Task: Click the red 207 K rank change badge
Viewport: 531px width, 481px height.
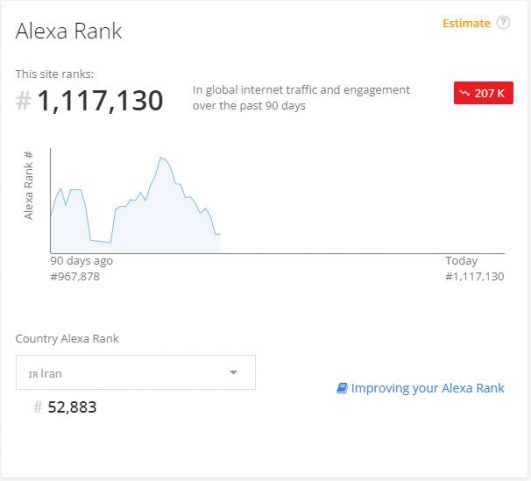Action: (x=483, y=93)
